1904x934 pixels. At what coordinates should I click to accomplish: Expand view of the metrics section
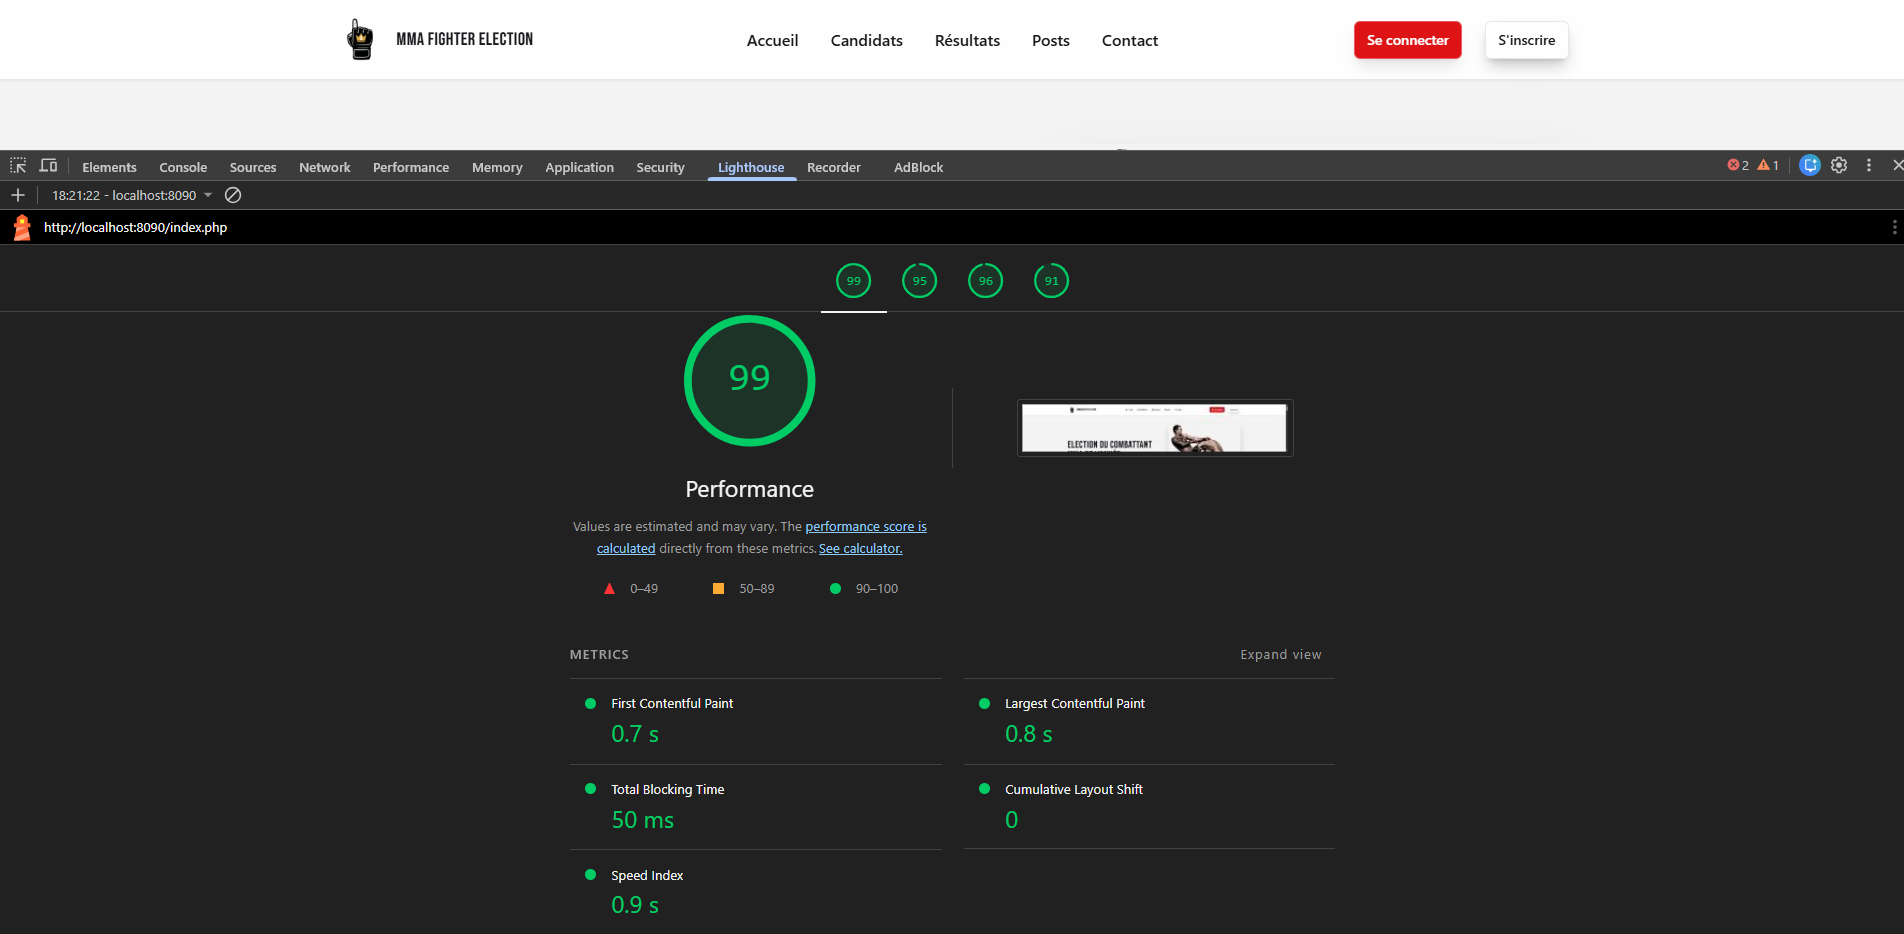1280,655
